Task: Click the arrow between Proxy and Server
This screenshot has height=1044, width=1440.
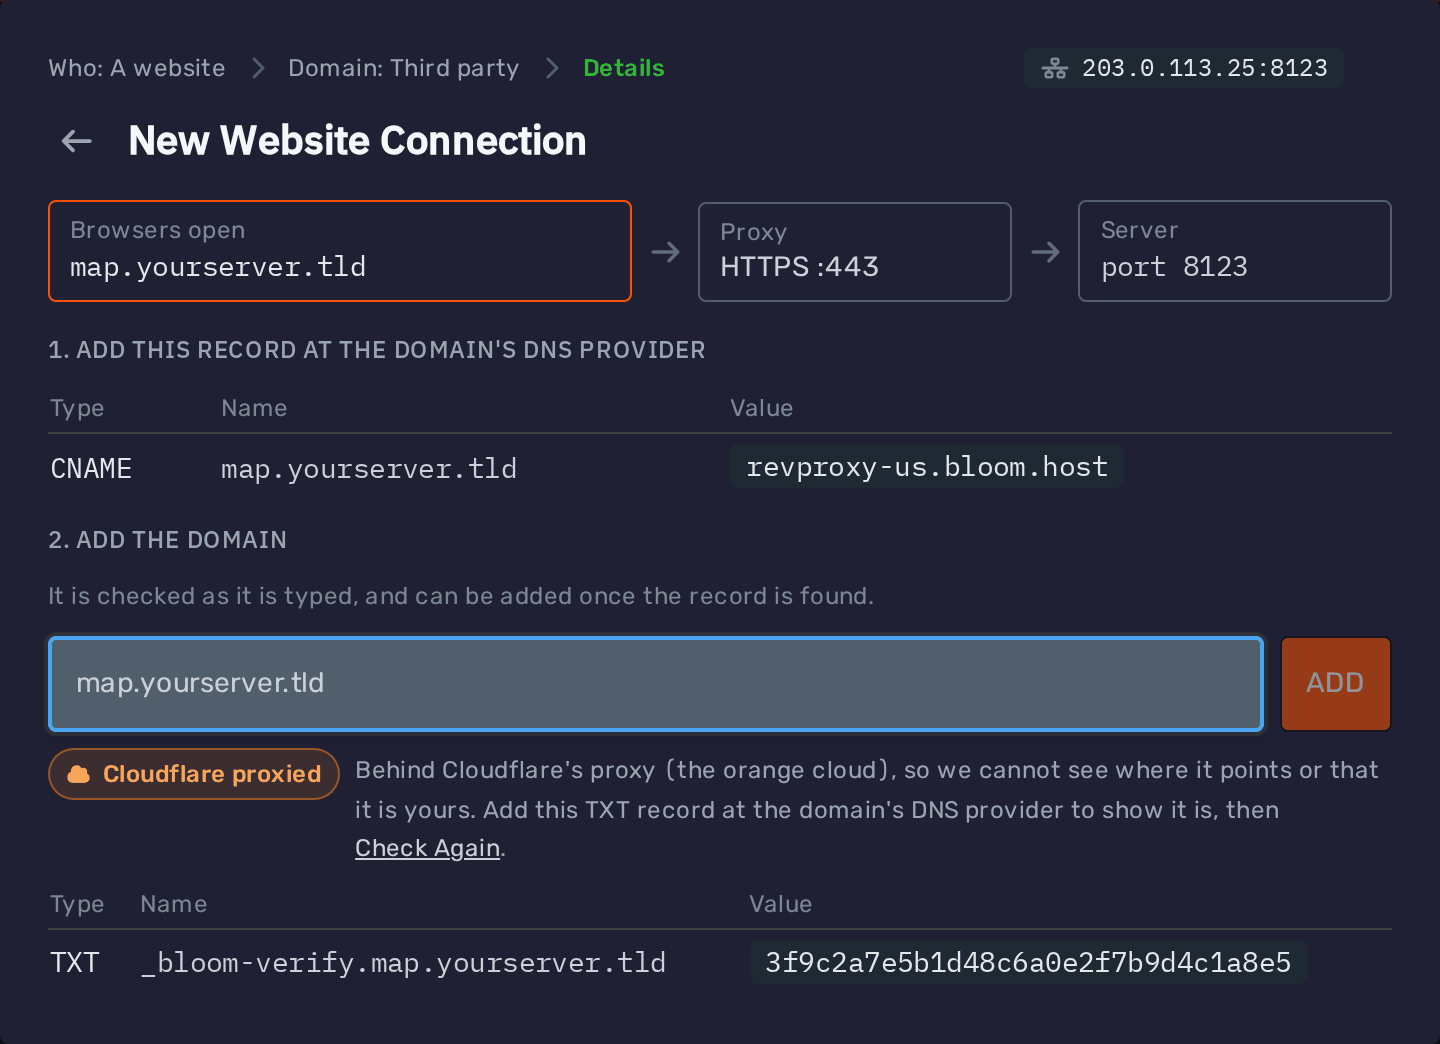Action: click(x=1045, y=252)
